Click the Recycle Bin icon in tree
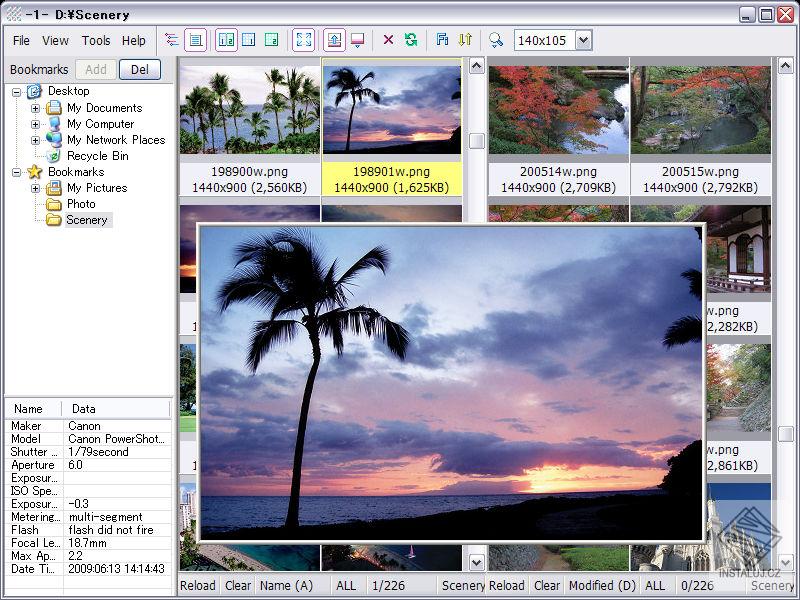800x600 pixels. pyautogui.click(x=53, y=156)
